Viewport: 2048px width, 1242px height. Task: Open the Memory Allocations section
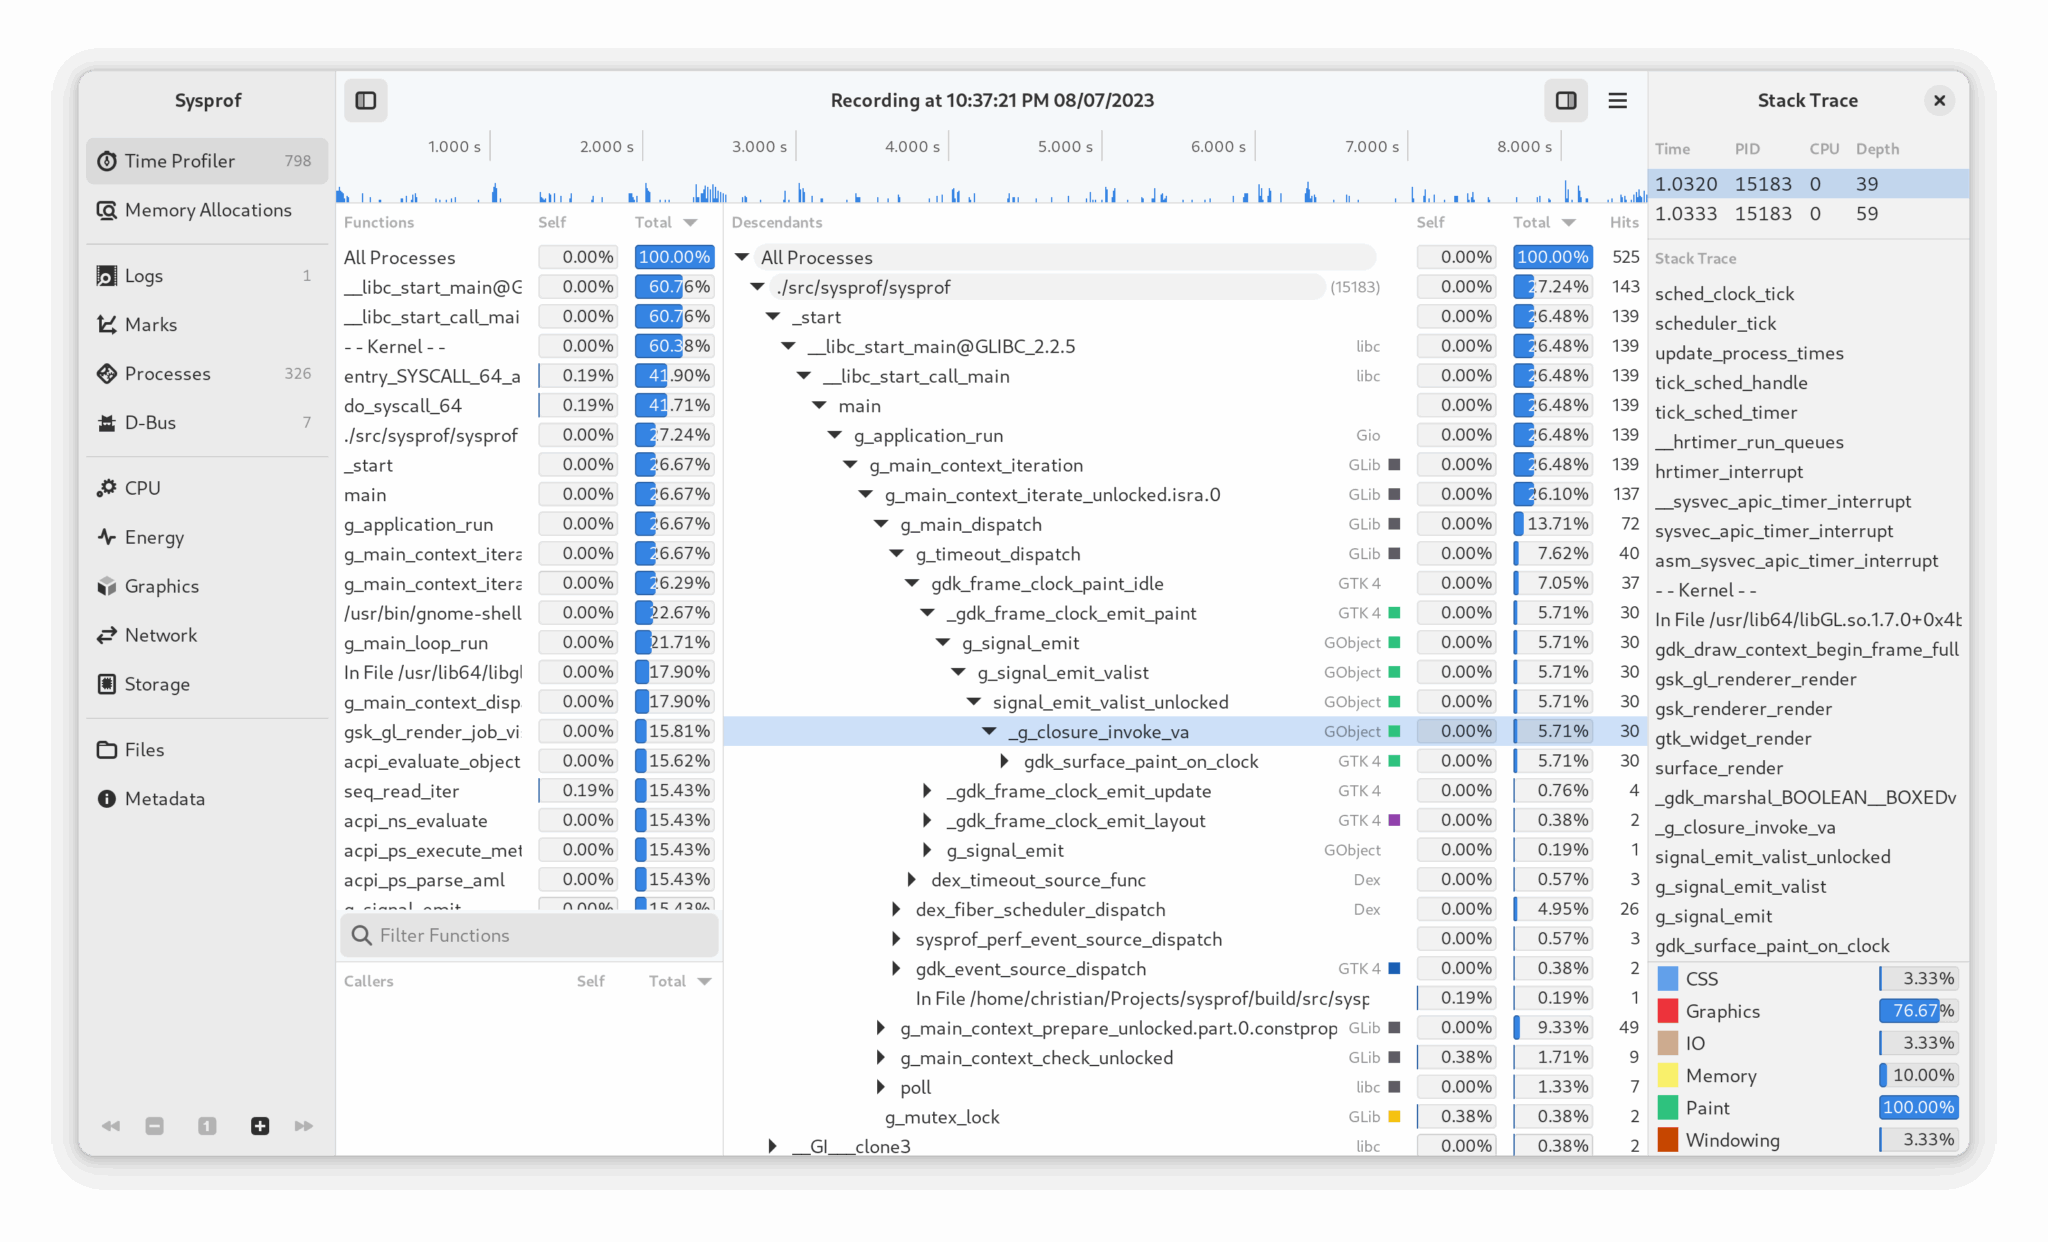[x=206, y=210]
